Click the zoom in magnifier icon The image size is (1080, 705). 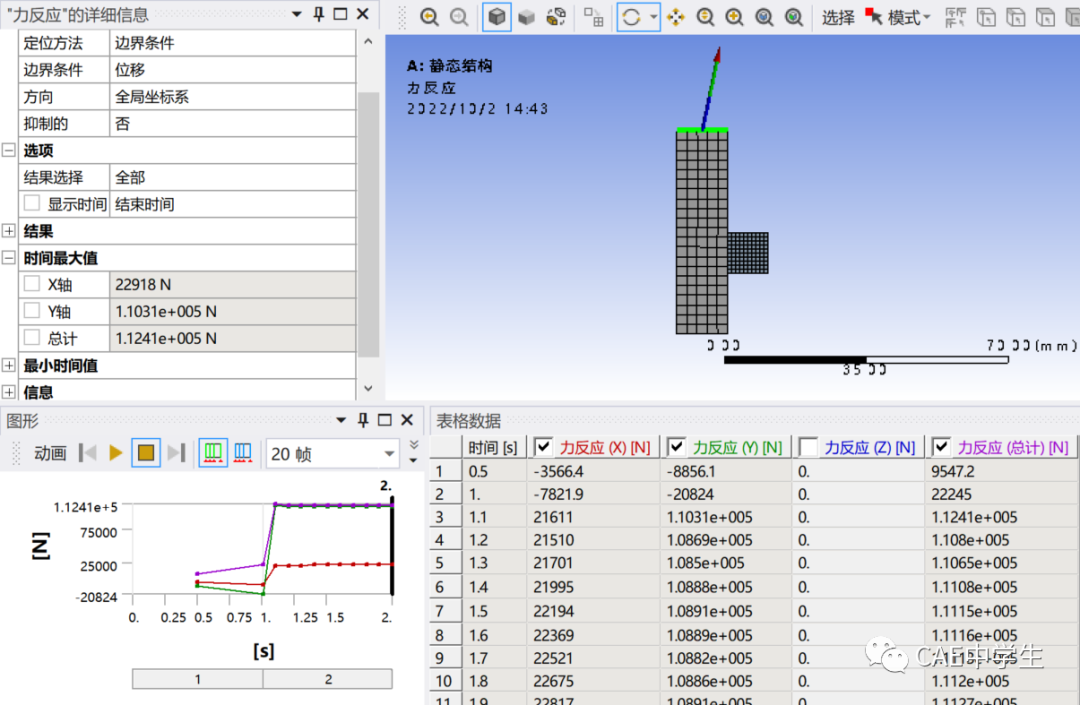[735, 17]
